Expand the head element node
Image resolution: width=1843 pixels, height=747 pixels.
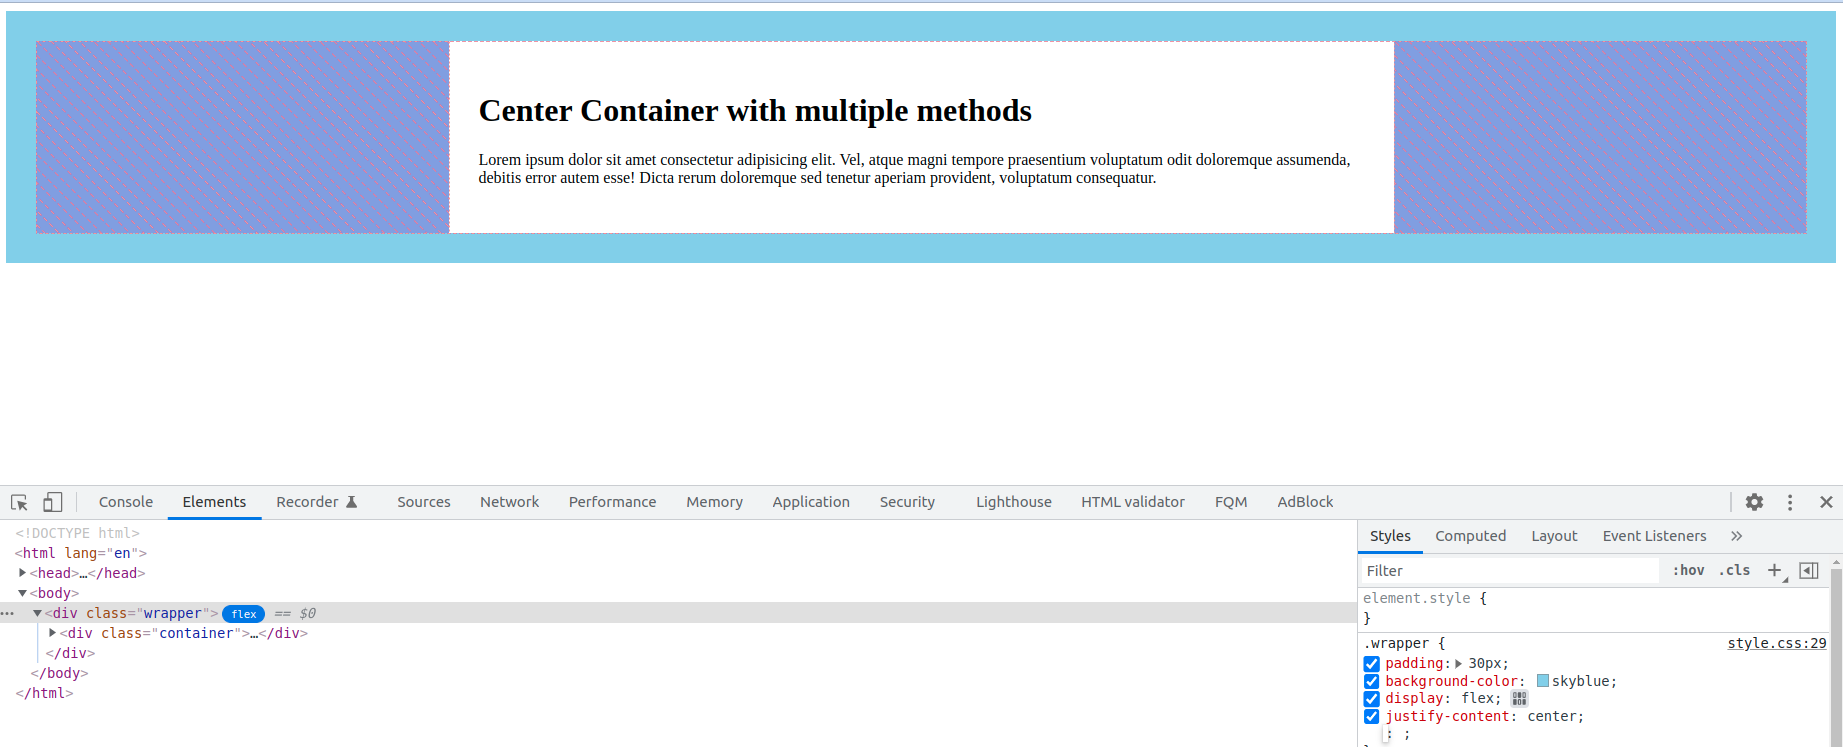(22, 573)
